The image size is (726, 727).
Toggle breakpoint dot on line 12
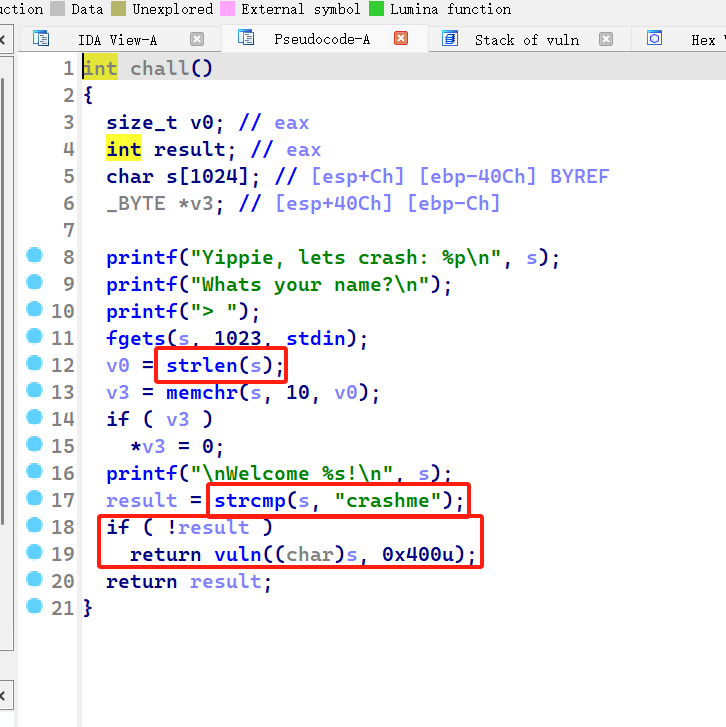(34, 363)
